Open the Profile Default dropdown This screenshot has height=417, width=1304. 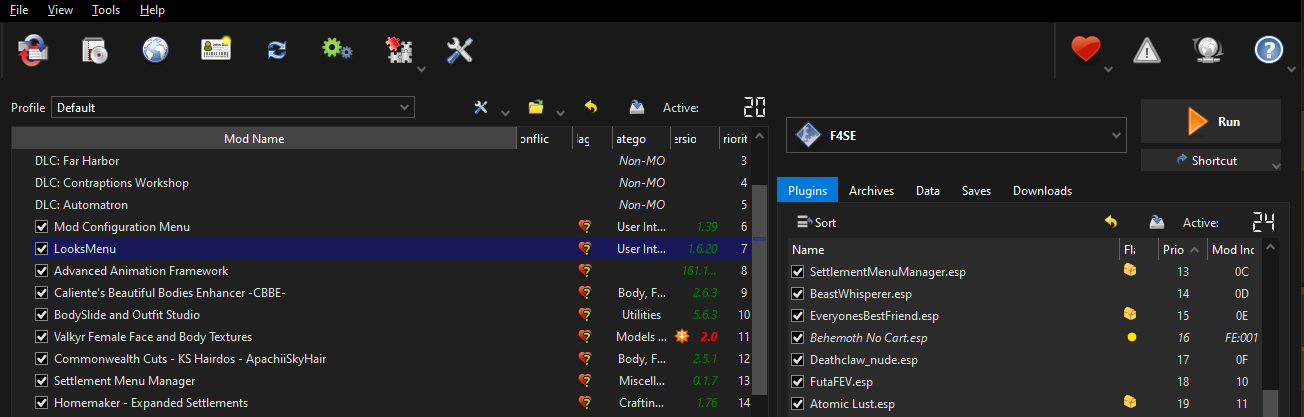pos(233,107)
